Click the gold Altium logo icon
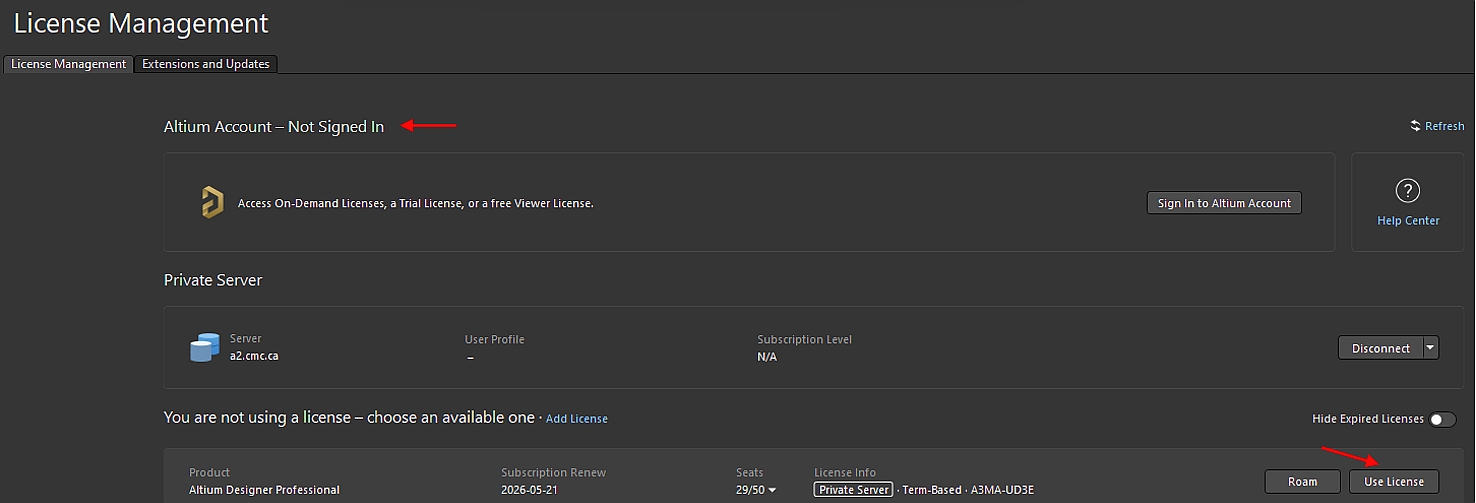This screenshot has width=1476, height=503. [x=211, y=202]
